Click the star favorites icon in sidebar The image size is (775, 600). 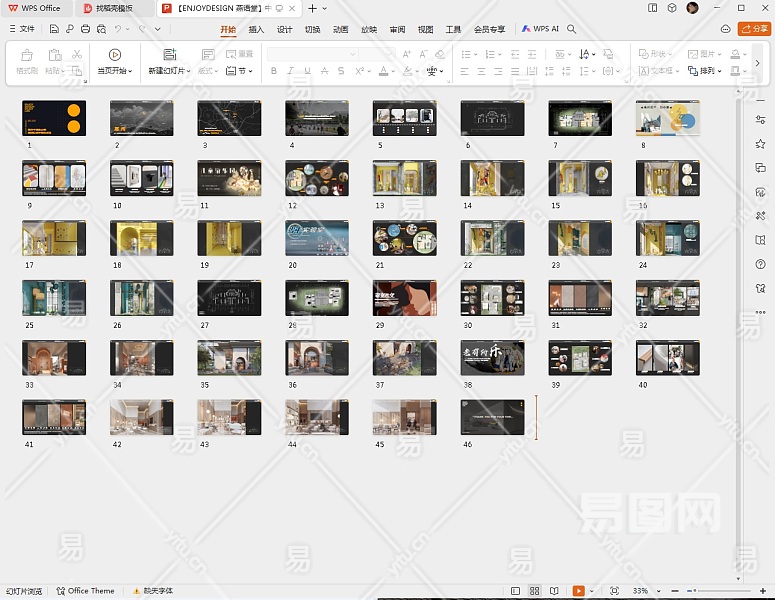(761, 144)
